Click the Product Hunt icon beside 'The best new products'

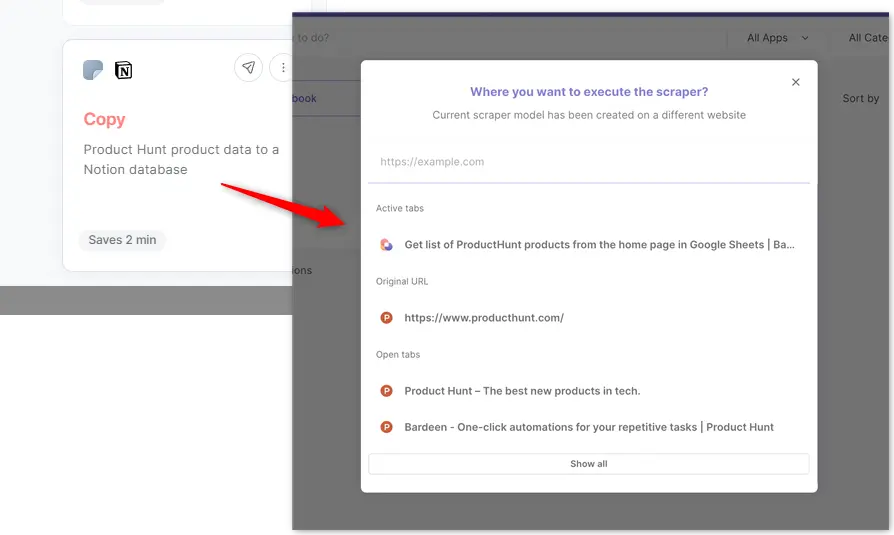(386, 391)
